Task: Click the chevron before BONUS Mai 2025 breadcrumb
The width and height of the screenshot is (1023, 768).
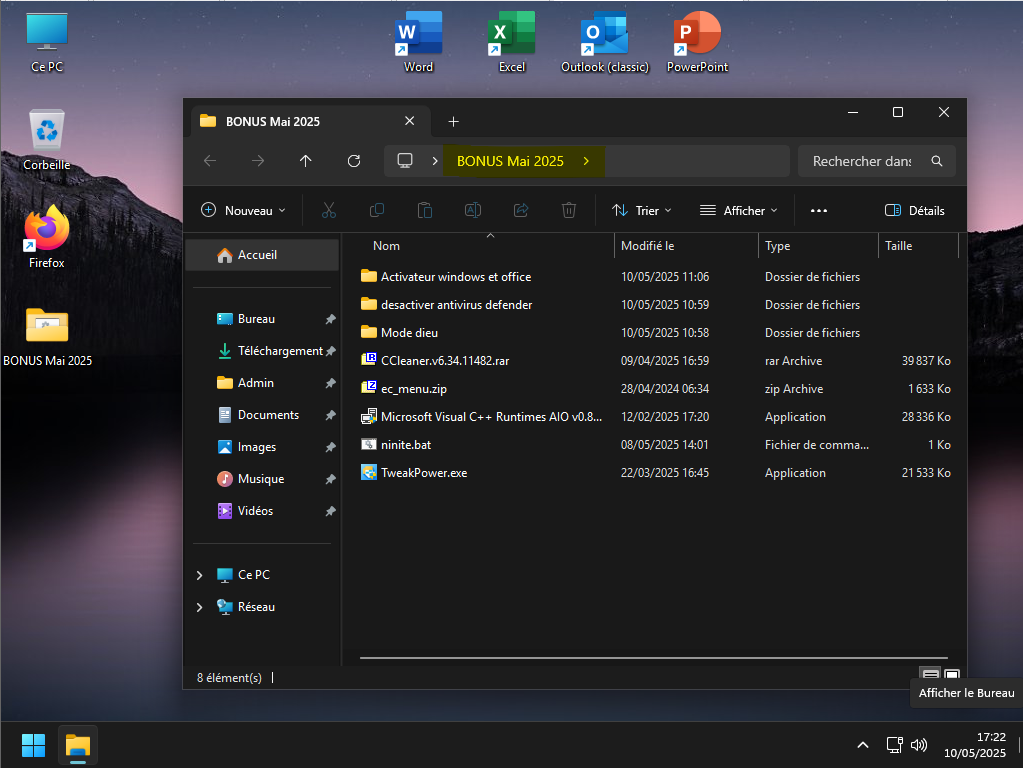Action: (435, 161)
